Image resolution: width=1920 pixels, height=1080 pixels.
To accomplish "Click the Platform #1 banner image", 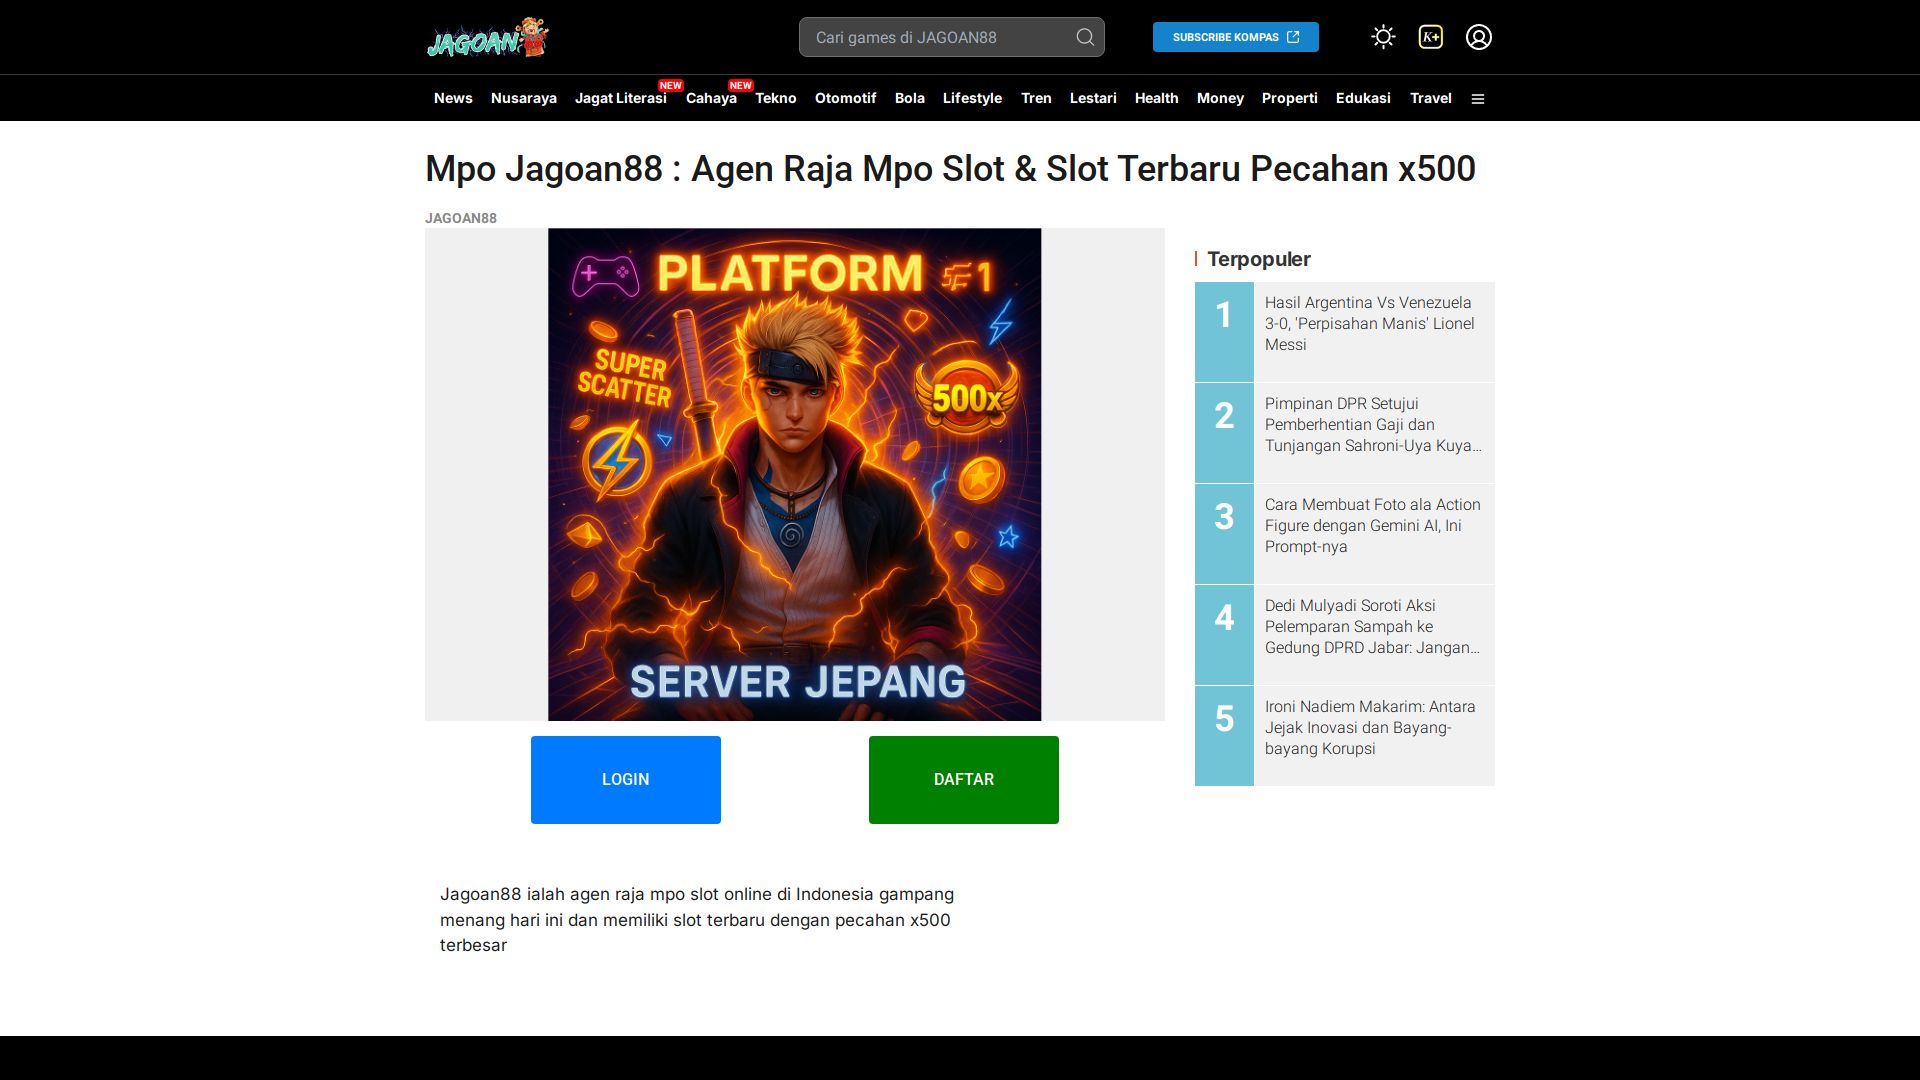I will (794, 474).
